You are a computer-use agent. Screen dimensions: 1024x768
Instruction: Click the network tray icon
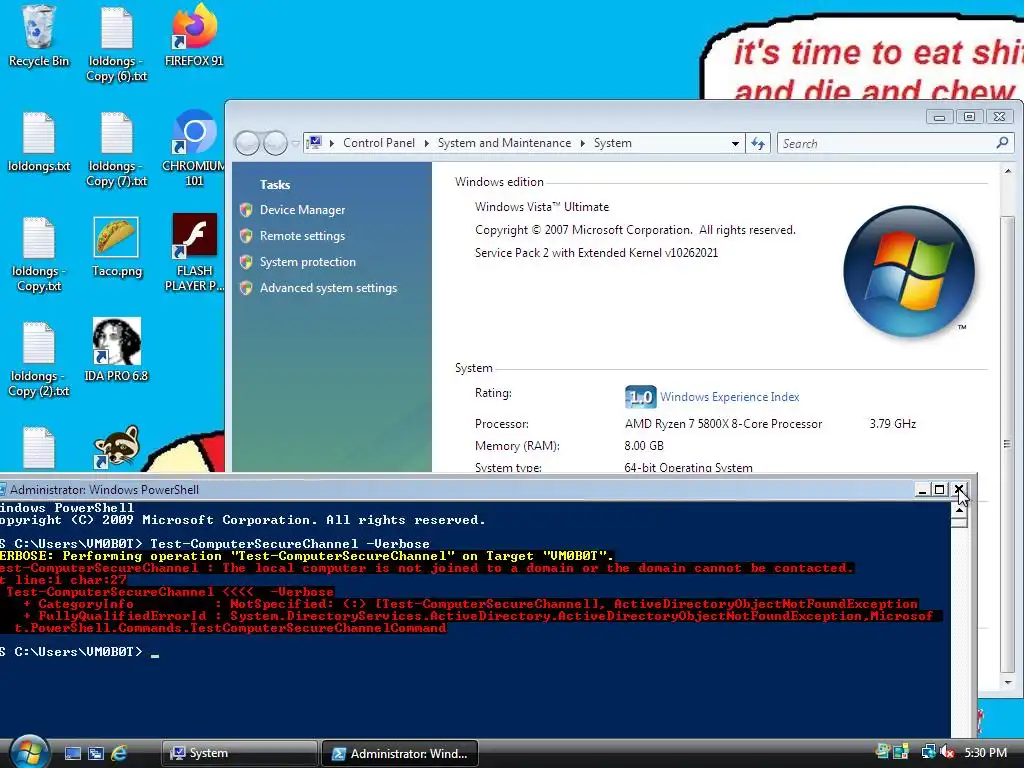tap(928, 752)
